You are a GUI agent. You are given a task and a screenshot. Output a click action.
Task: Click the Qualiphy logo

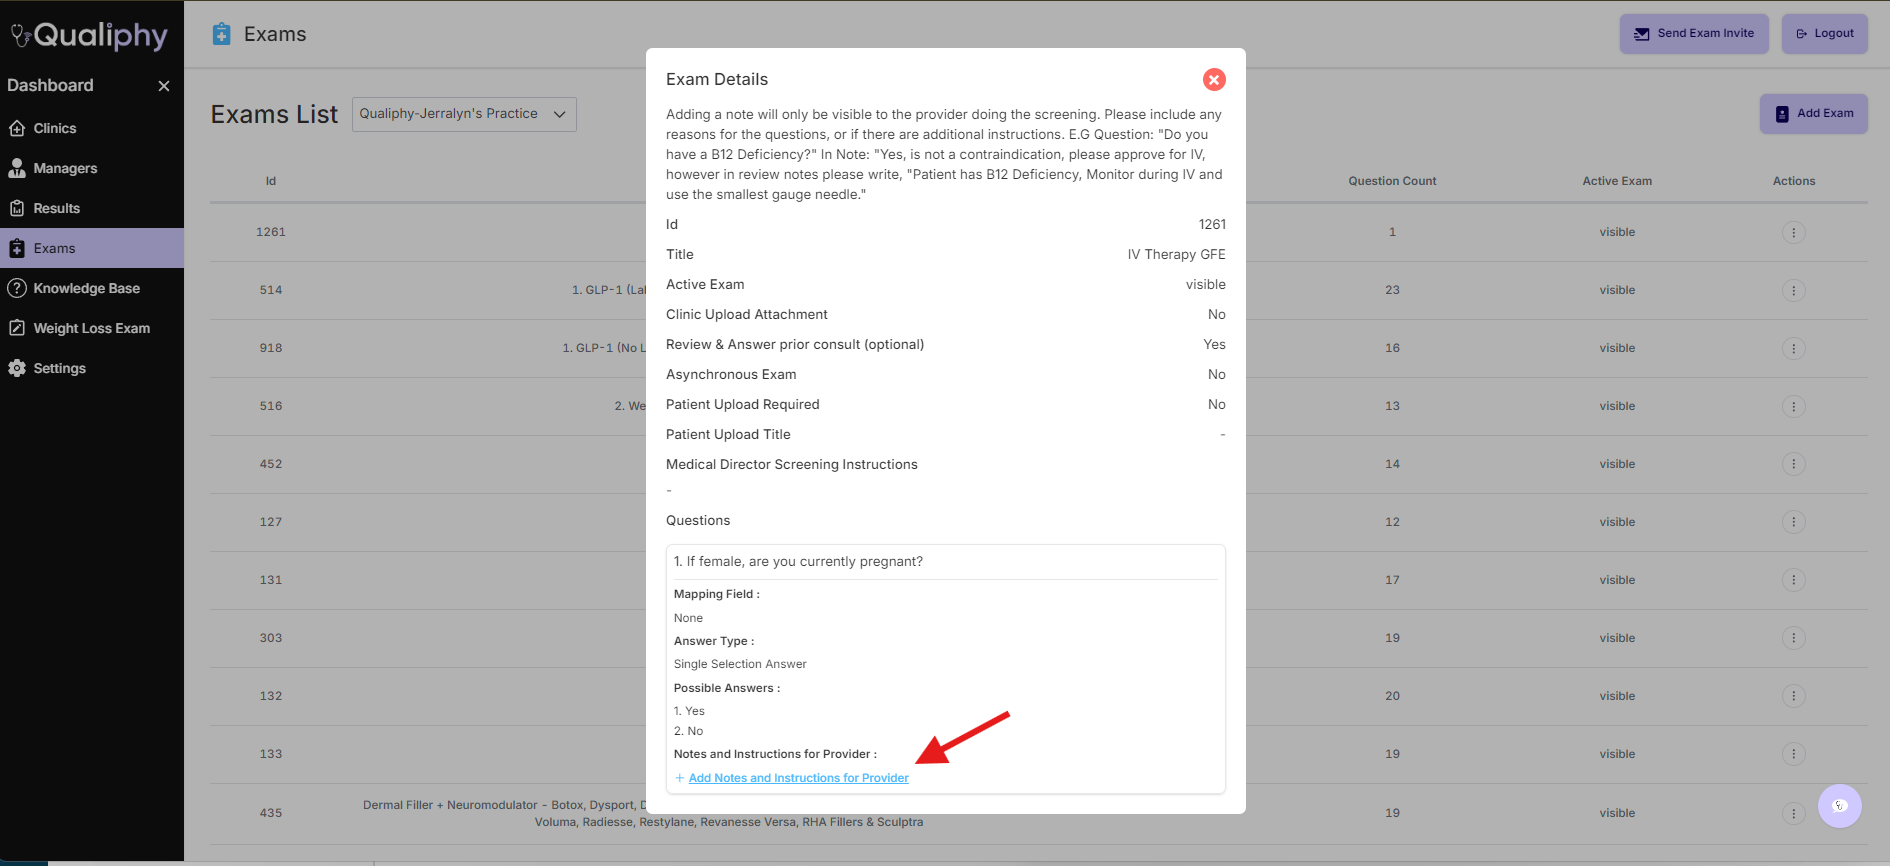point(90,36)
